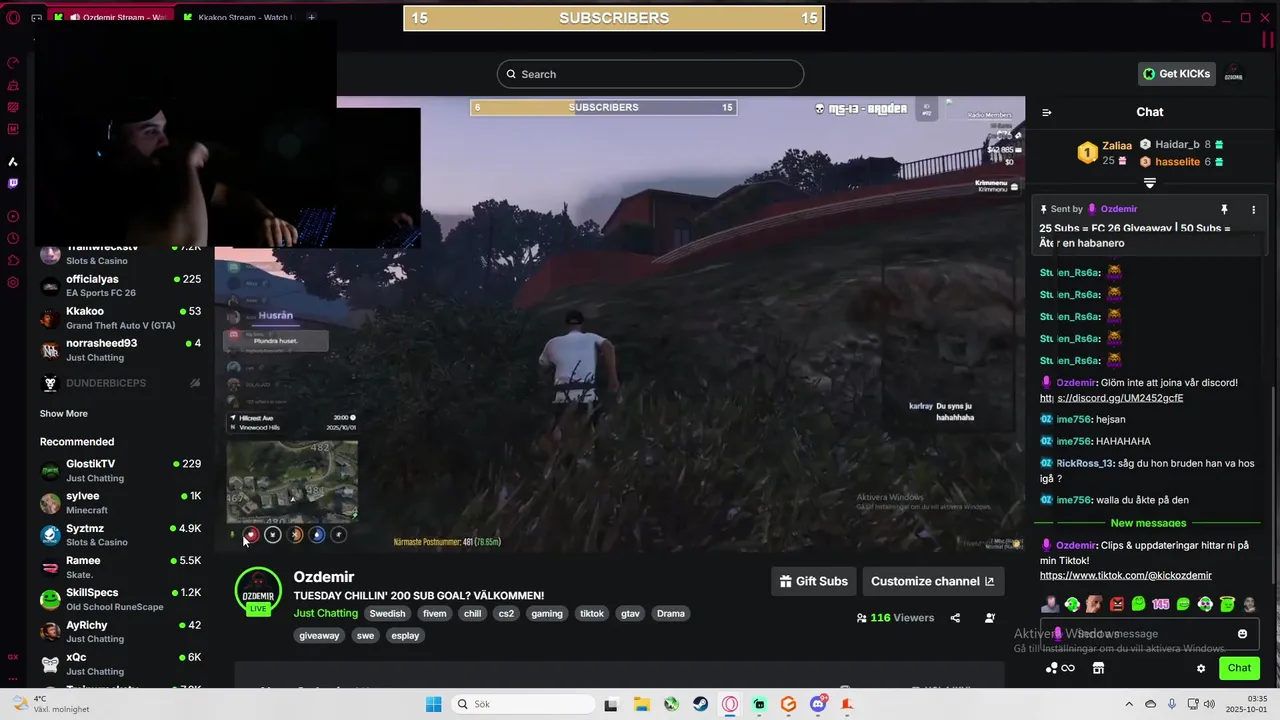Open Windows Start menu
The height and width of the screenshot is (720, 1280).
(433, 704)
